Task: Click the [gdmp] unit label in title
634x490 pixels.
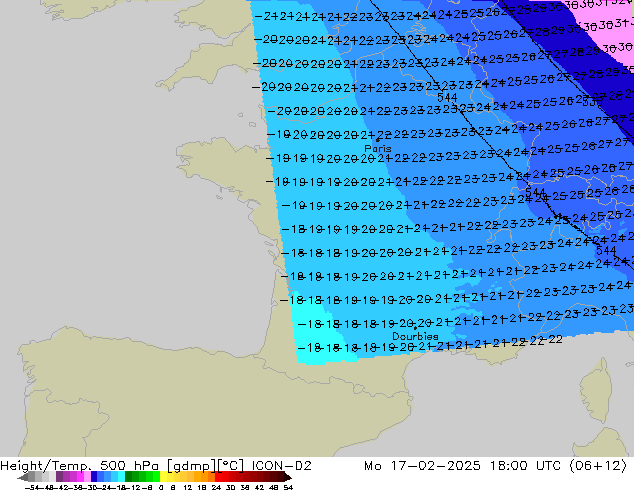Action: click(191, 466)
